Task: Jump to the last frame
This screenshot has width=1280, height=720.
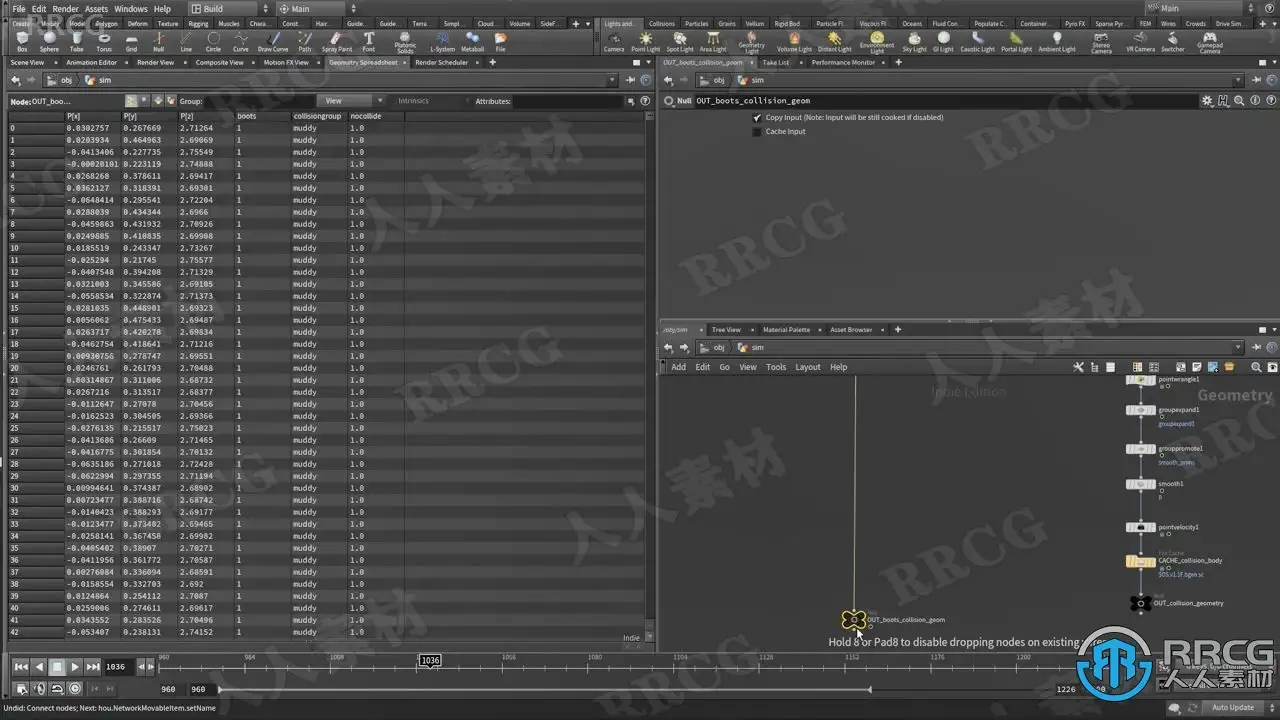Action: click(93, 667)
